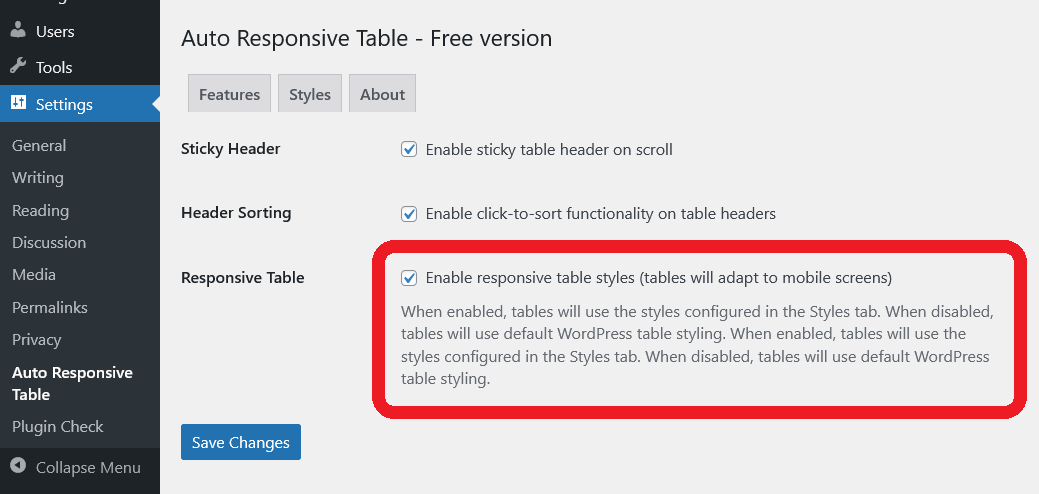Open Media settings link
The height and width of the screenshot is (494, 1039).
(34, 274)
